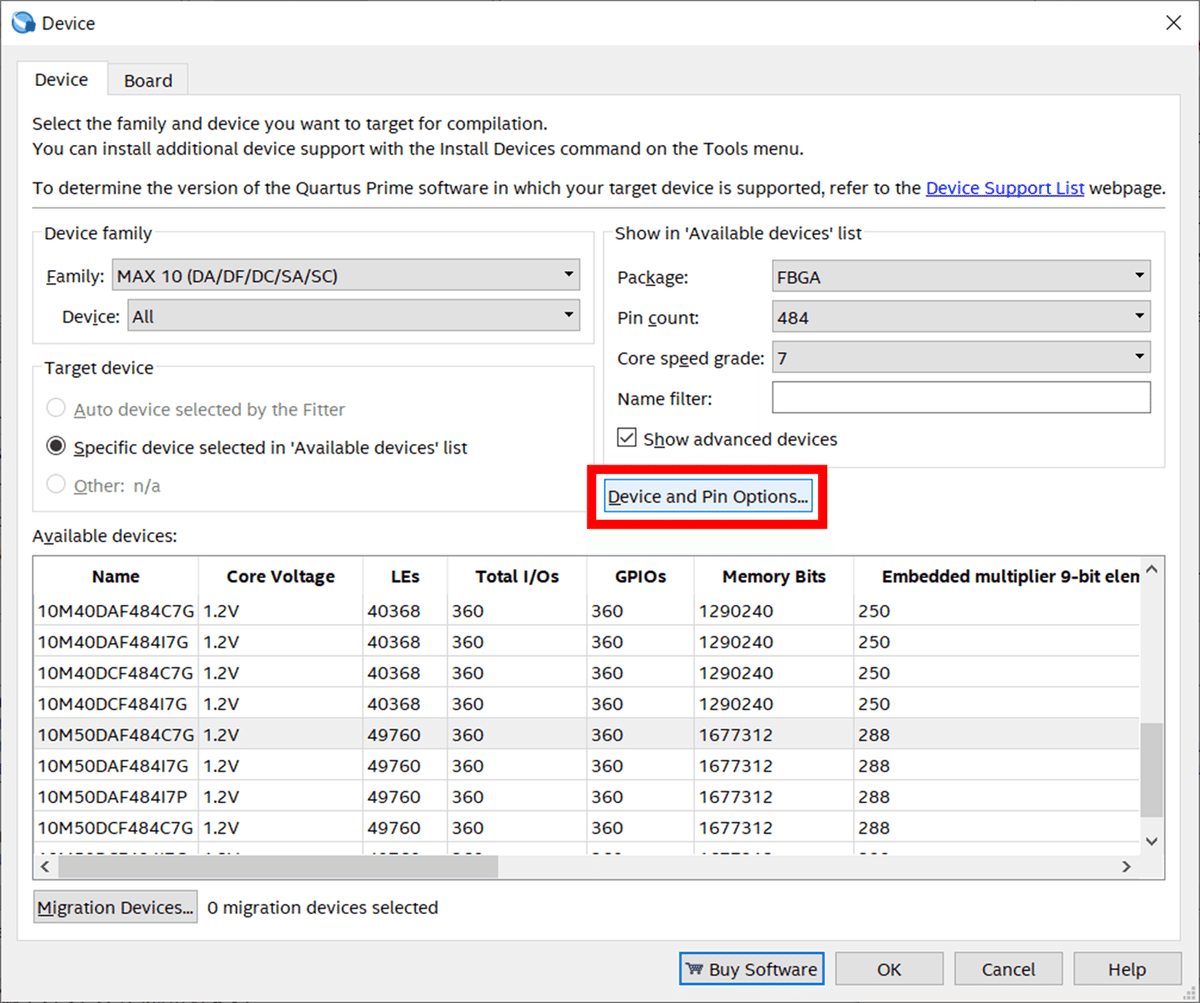Open Device and Pin Options button
The height and width of the screenshot is (1003, 1200).
click(708, 496)
